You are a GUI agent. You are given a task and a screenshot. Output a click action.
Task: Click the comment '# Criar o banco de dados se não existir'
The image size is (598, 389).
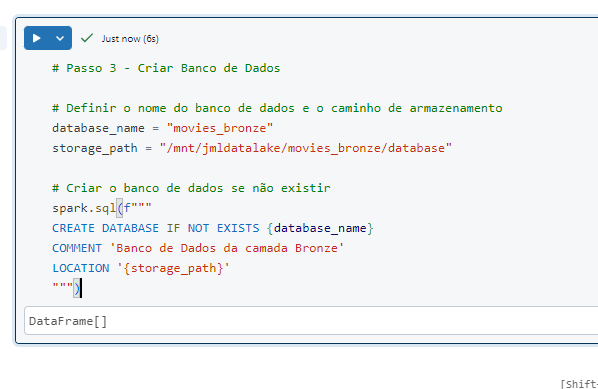coord(191,188)
